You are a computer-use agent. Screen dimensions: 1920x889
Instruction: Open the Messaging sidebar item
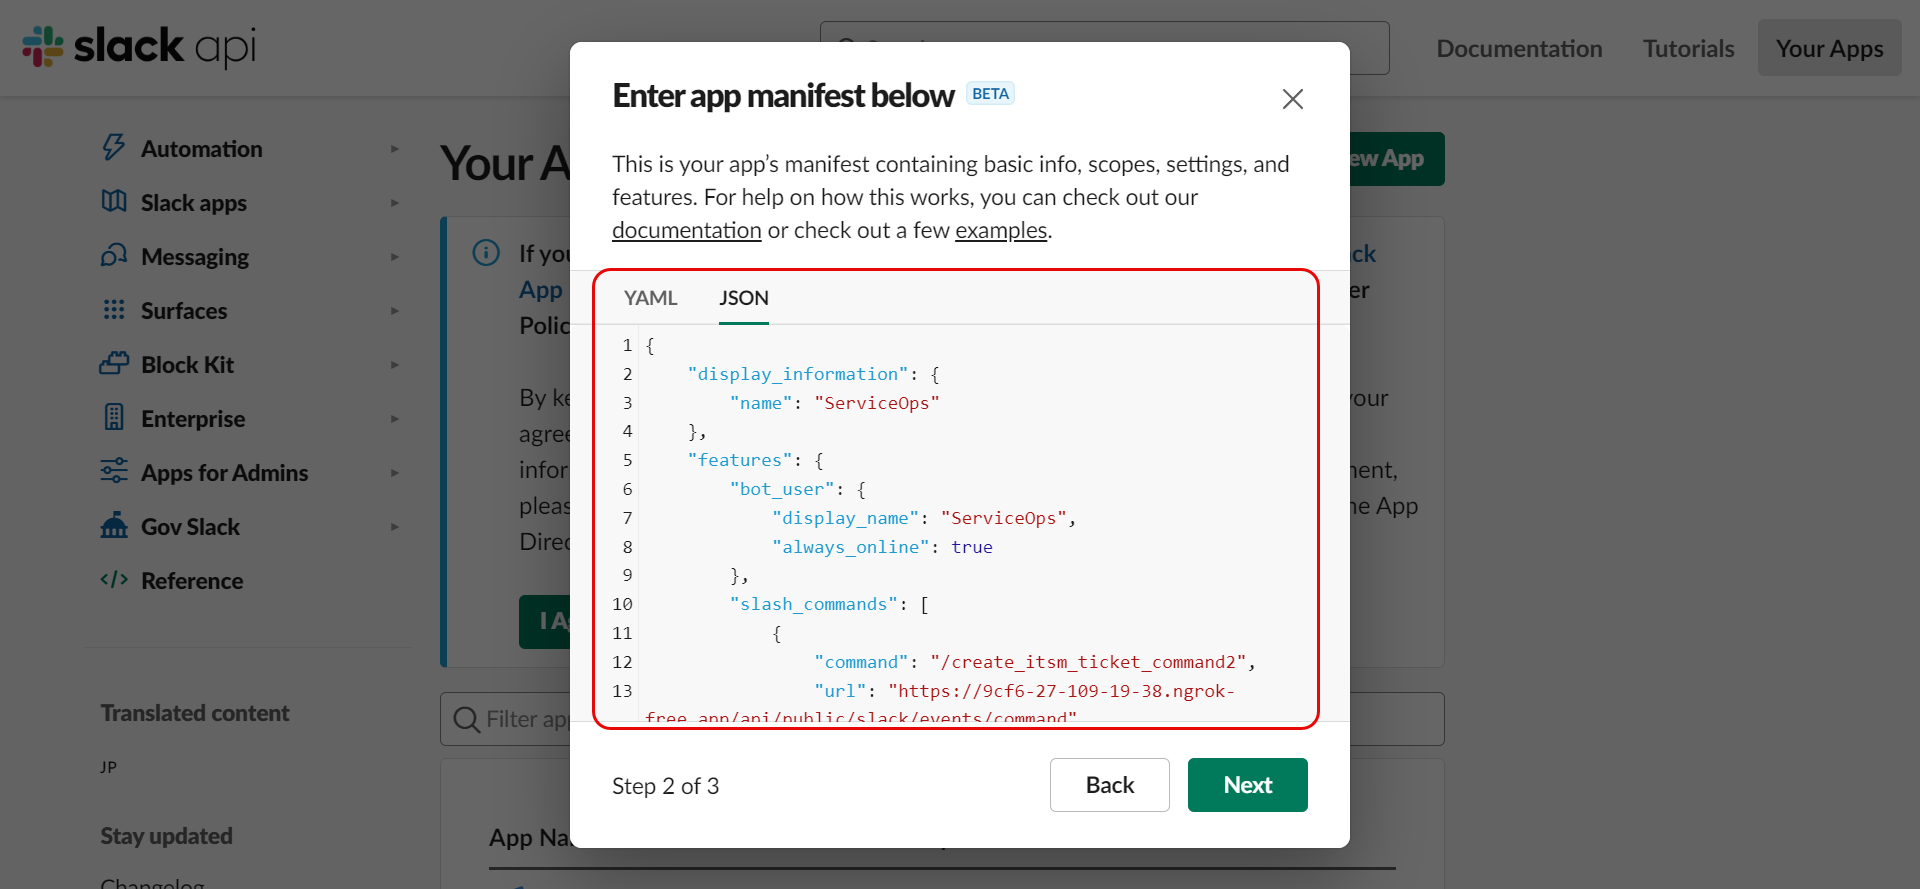(x=195, y=257)
